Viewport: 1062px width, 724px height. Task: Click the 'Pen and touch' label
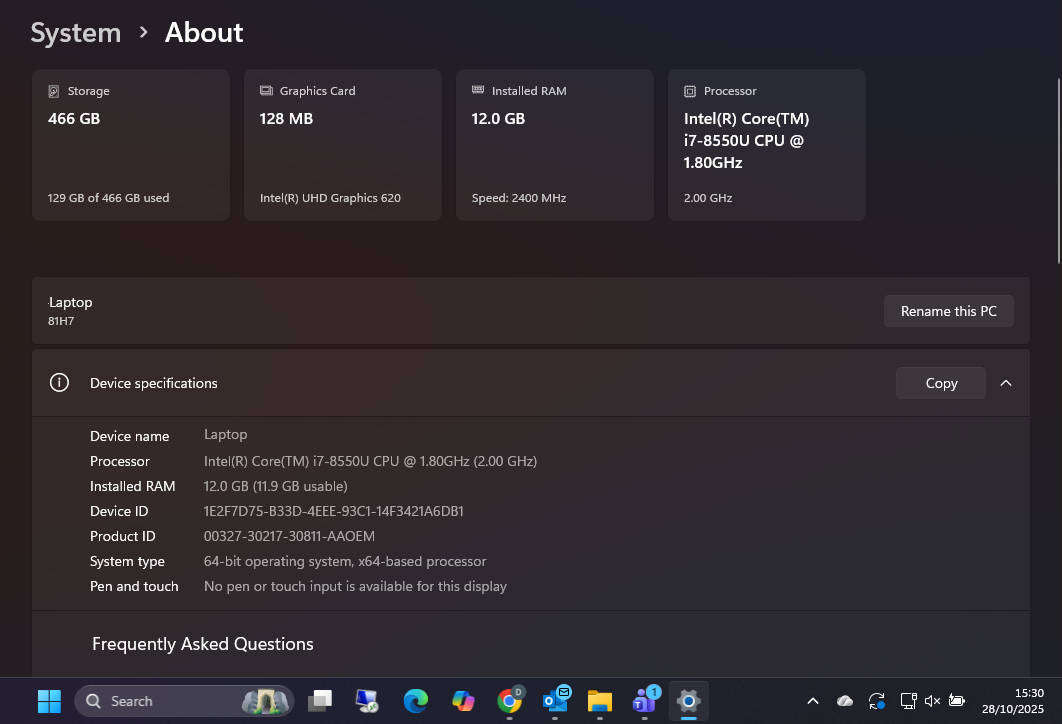tap(134, 587)
